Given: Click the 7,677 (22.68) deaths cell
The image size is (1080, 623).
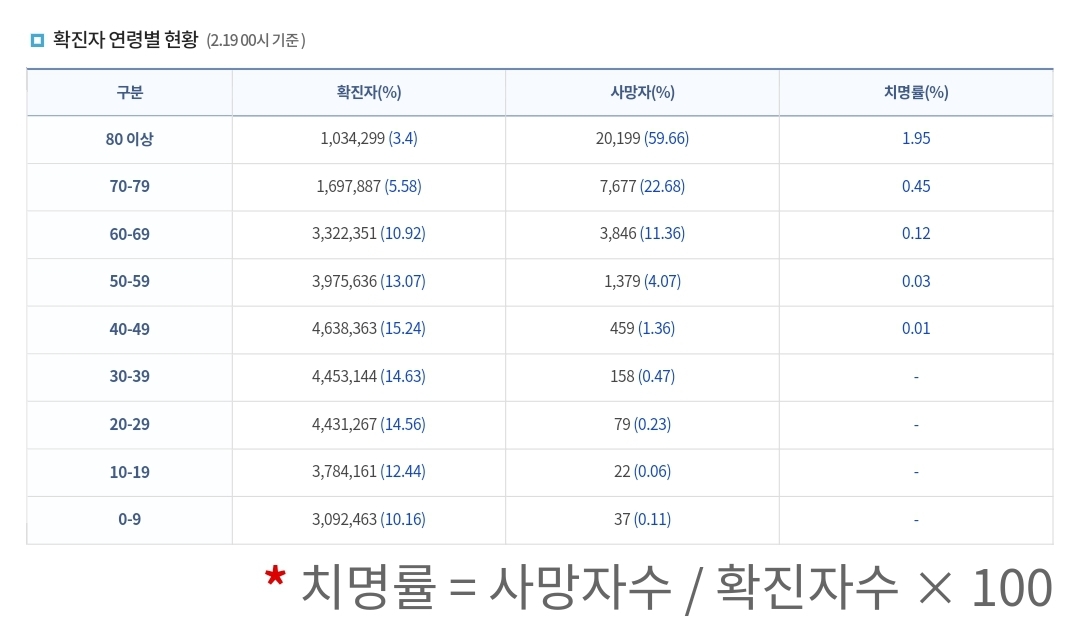Looking at the screenshot, I should pyautogui.click(x=642, y=187).
